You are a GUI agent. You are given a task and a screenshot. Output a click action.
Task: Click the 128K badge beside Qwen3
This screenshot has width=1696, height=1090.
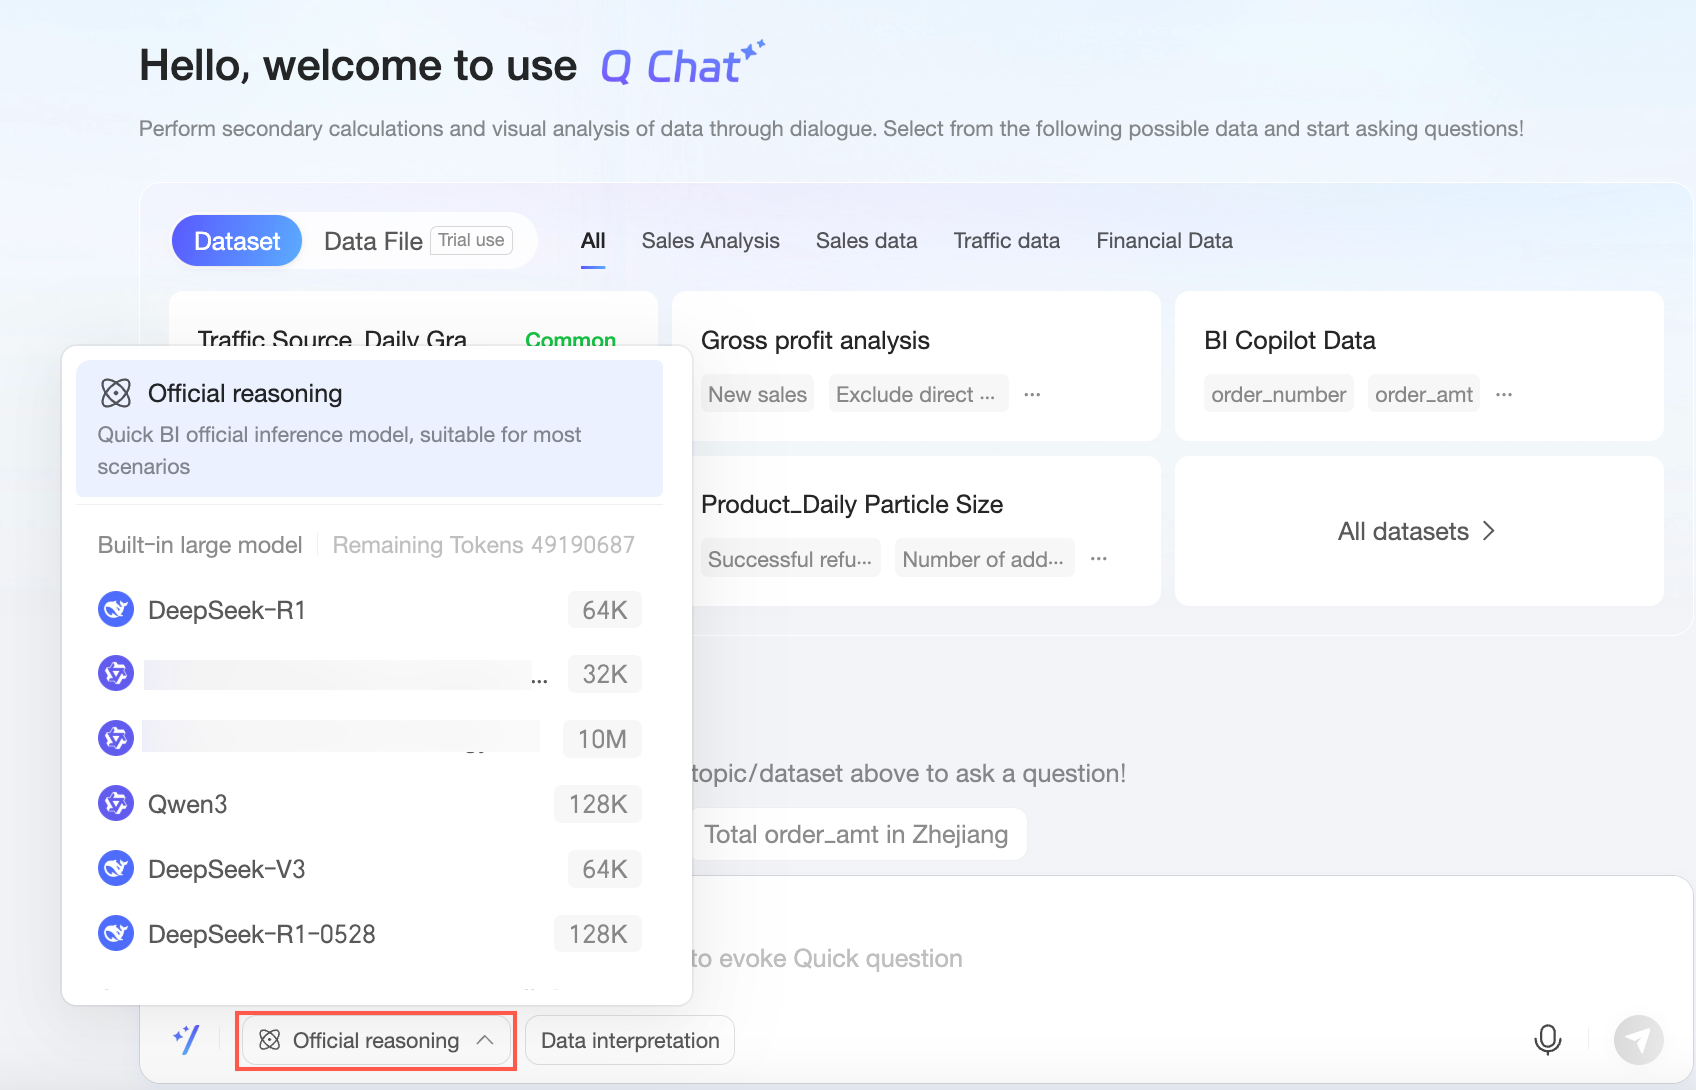click(598, 804)
